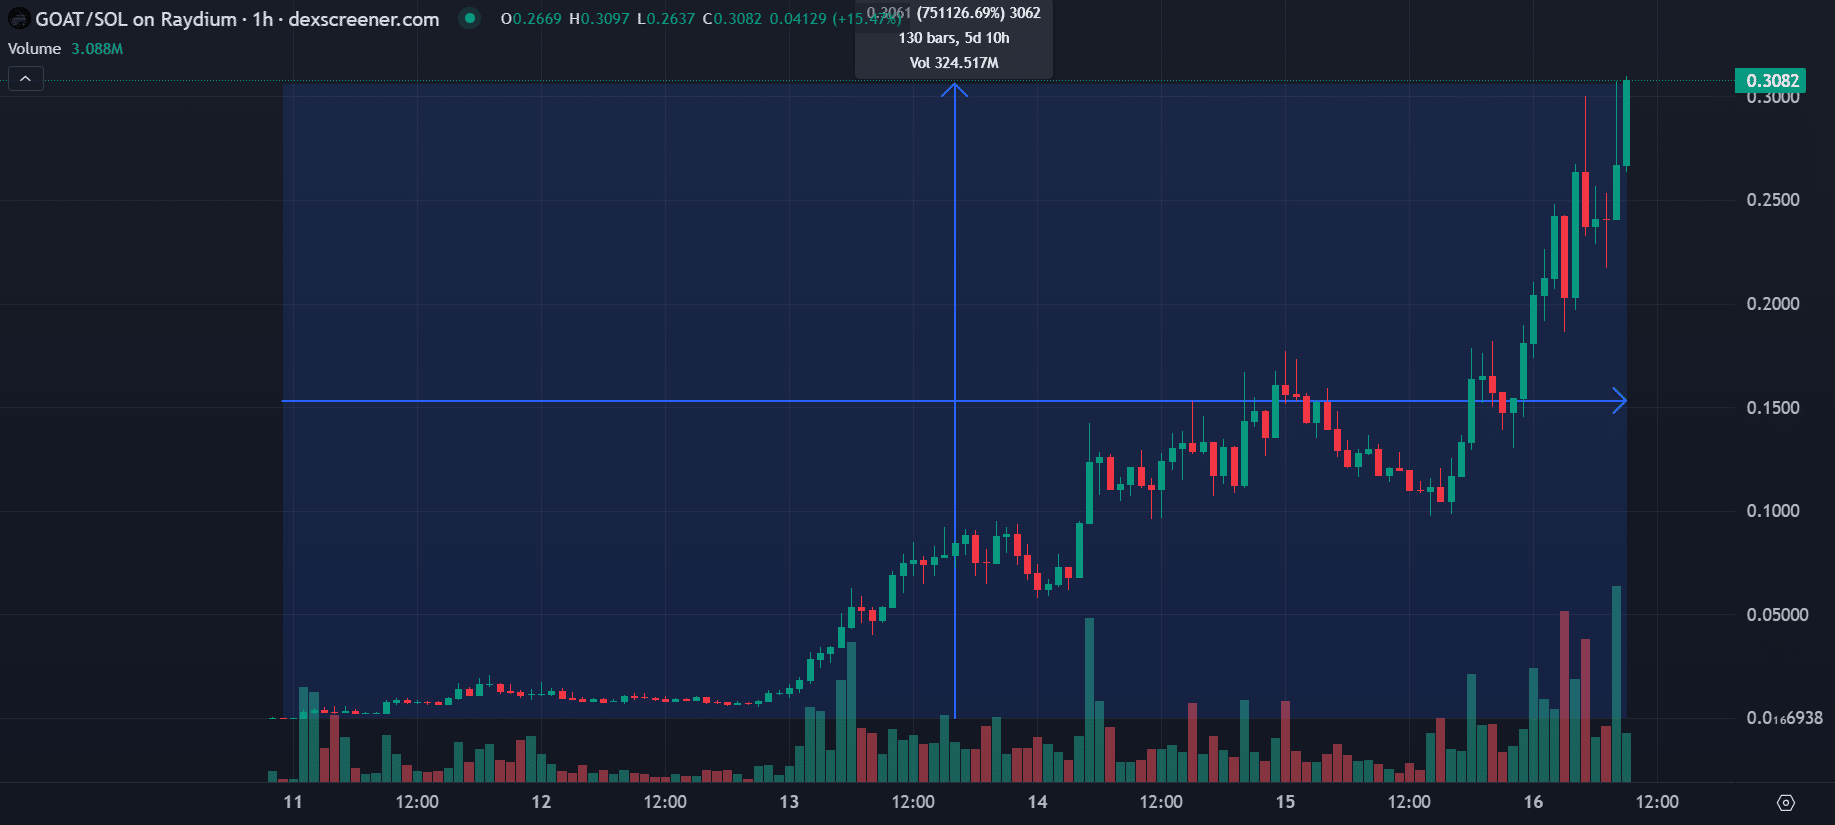This screenshot has height=825, width=1835.
Task: Click the green market status dot
Action: [469, 18]
